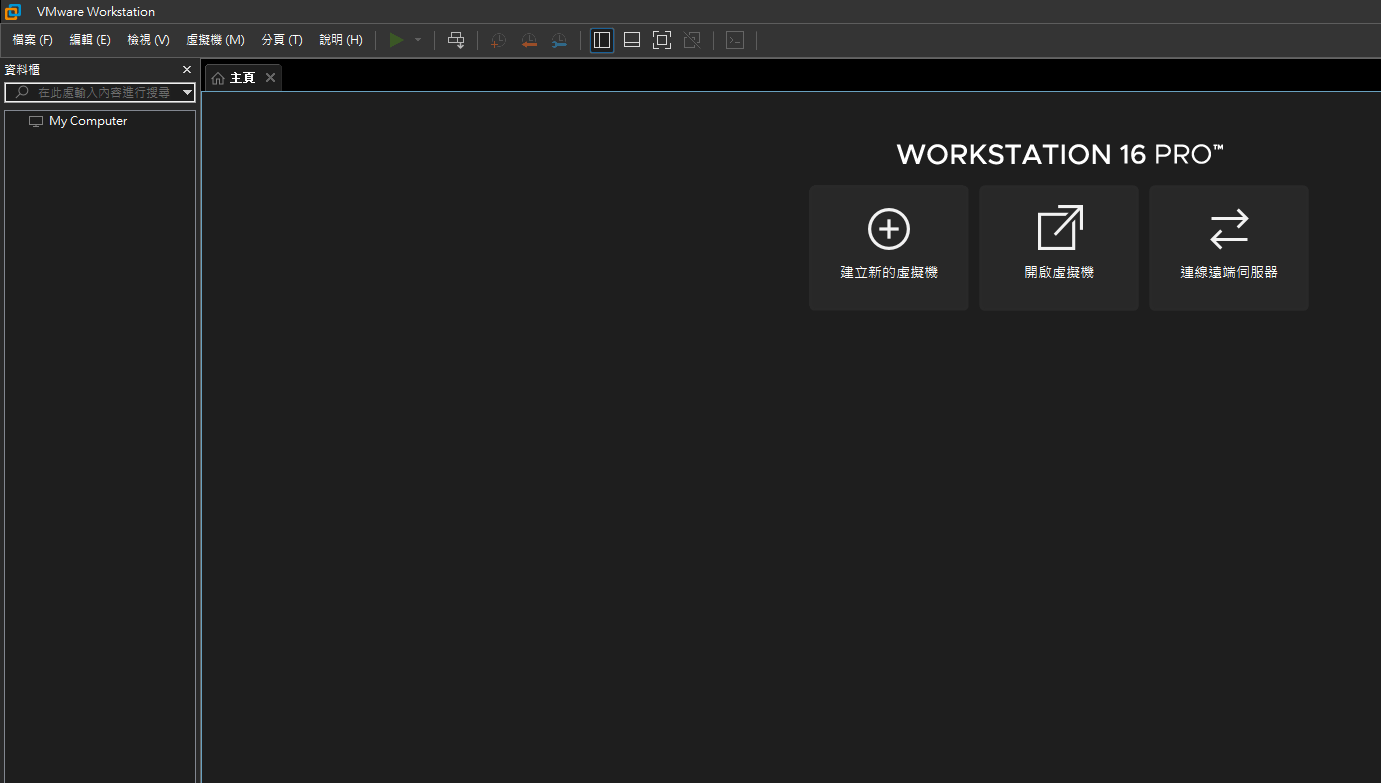Viewport: 1381px width, 783px height.
Task: Click 開啟虛擬機 tile
Action: (1058, 247)
